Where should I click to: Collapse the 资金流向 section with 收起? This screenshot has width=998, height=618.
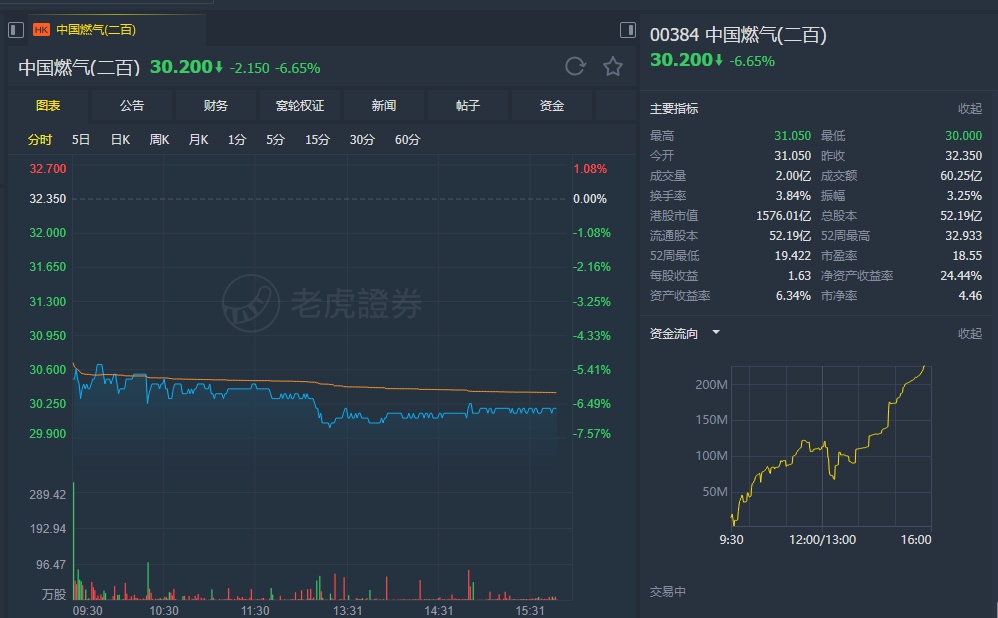(970, 334)
